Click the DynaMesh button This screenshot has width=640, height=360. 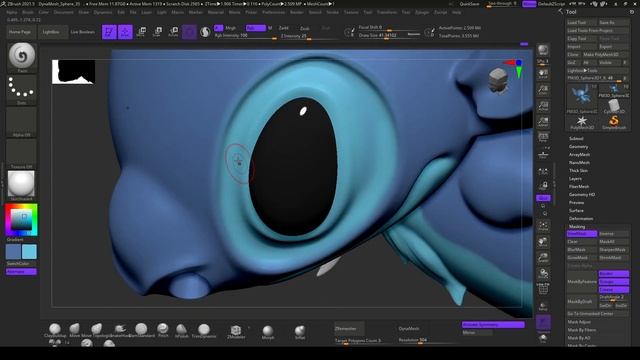pyautogui.click(x=409, y=329)
